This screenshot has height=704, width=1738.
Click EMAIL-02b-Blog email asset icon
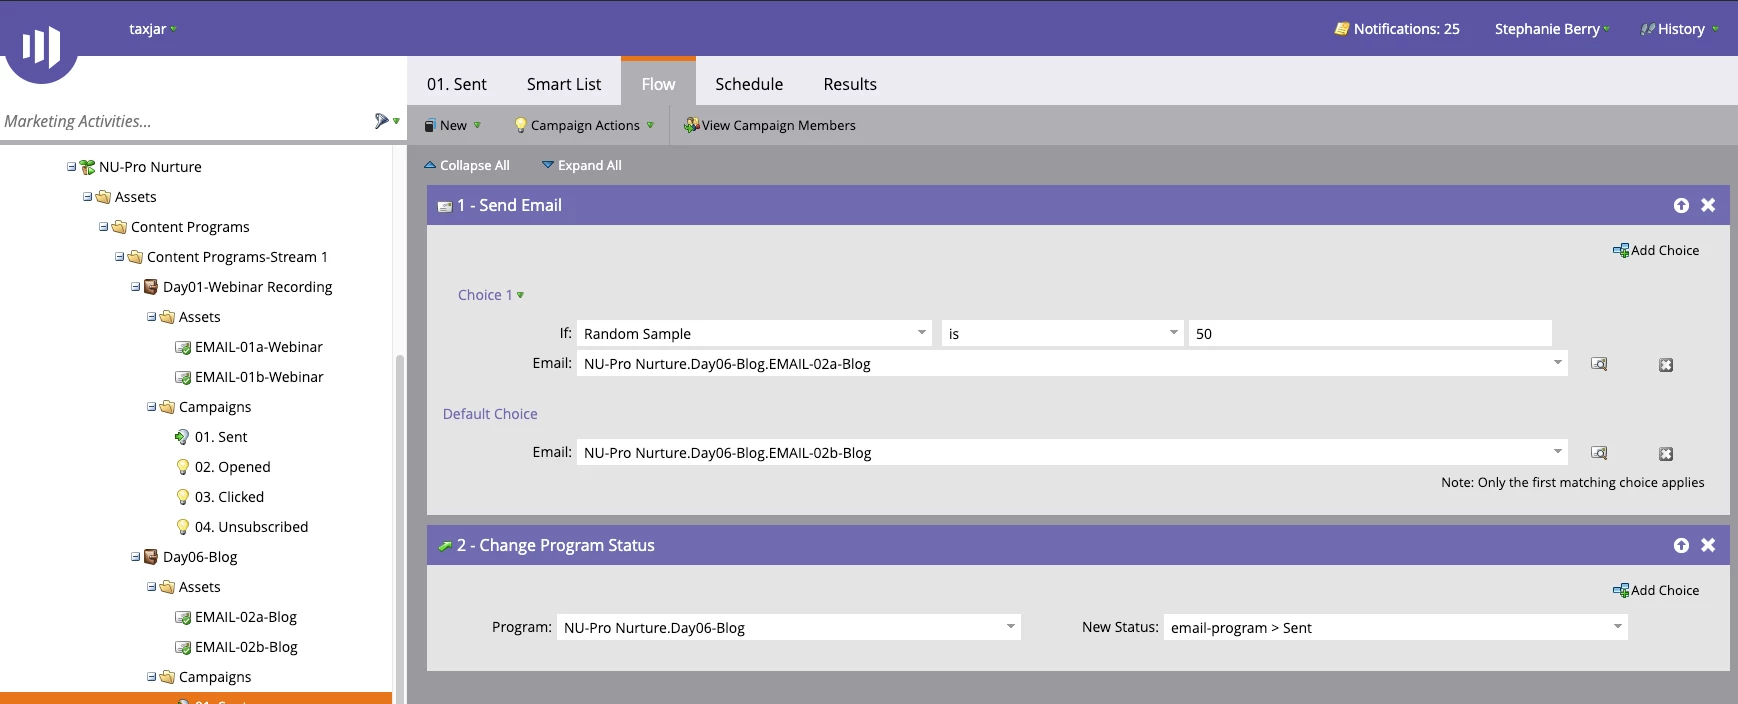click(183, 647)
